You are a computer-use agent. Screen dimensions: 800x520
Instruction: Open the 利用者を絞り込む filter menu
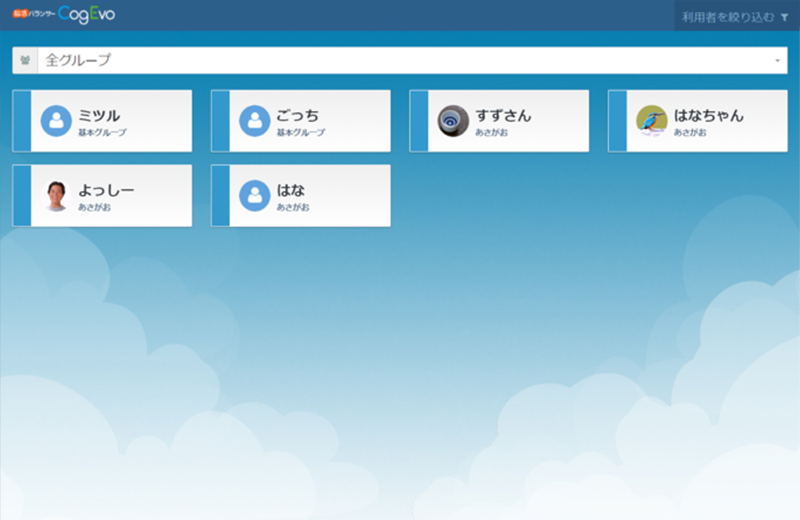coord(729,17)
